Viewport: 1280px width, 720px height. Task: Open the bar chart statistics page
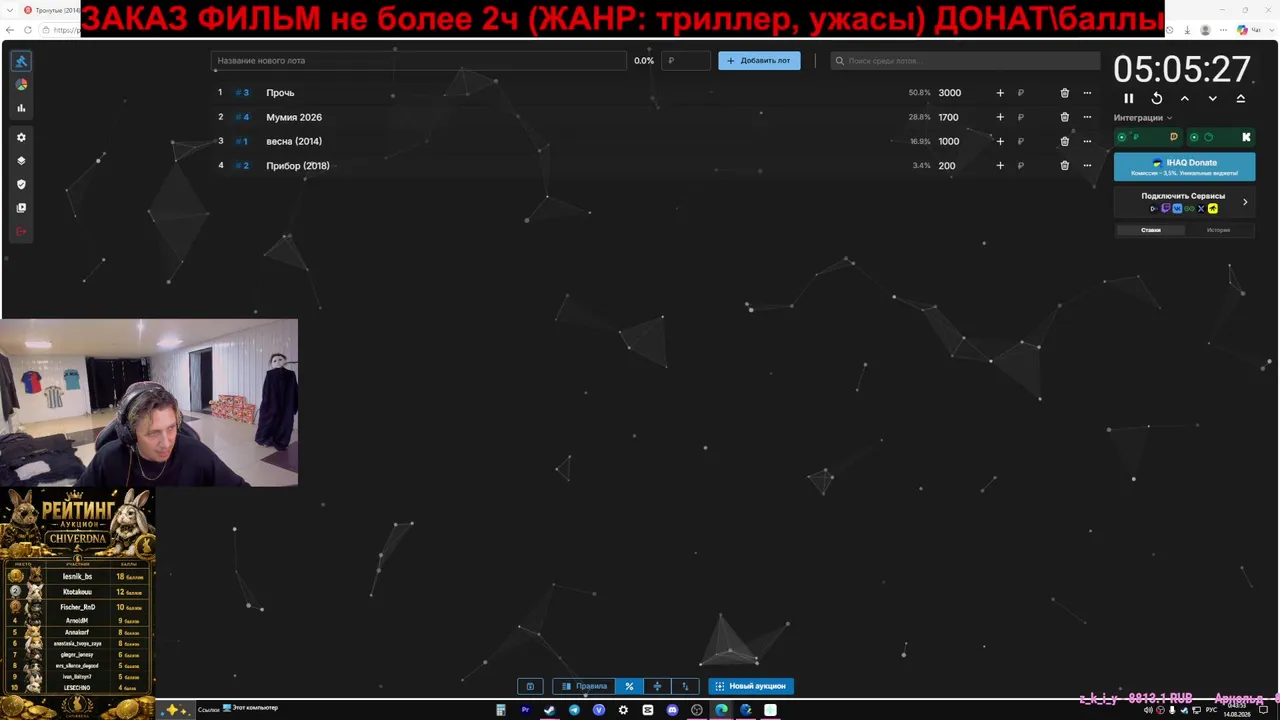coord(21,108)
